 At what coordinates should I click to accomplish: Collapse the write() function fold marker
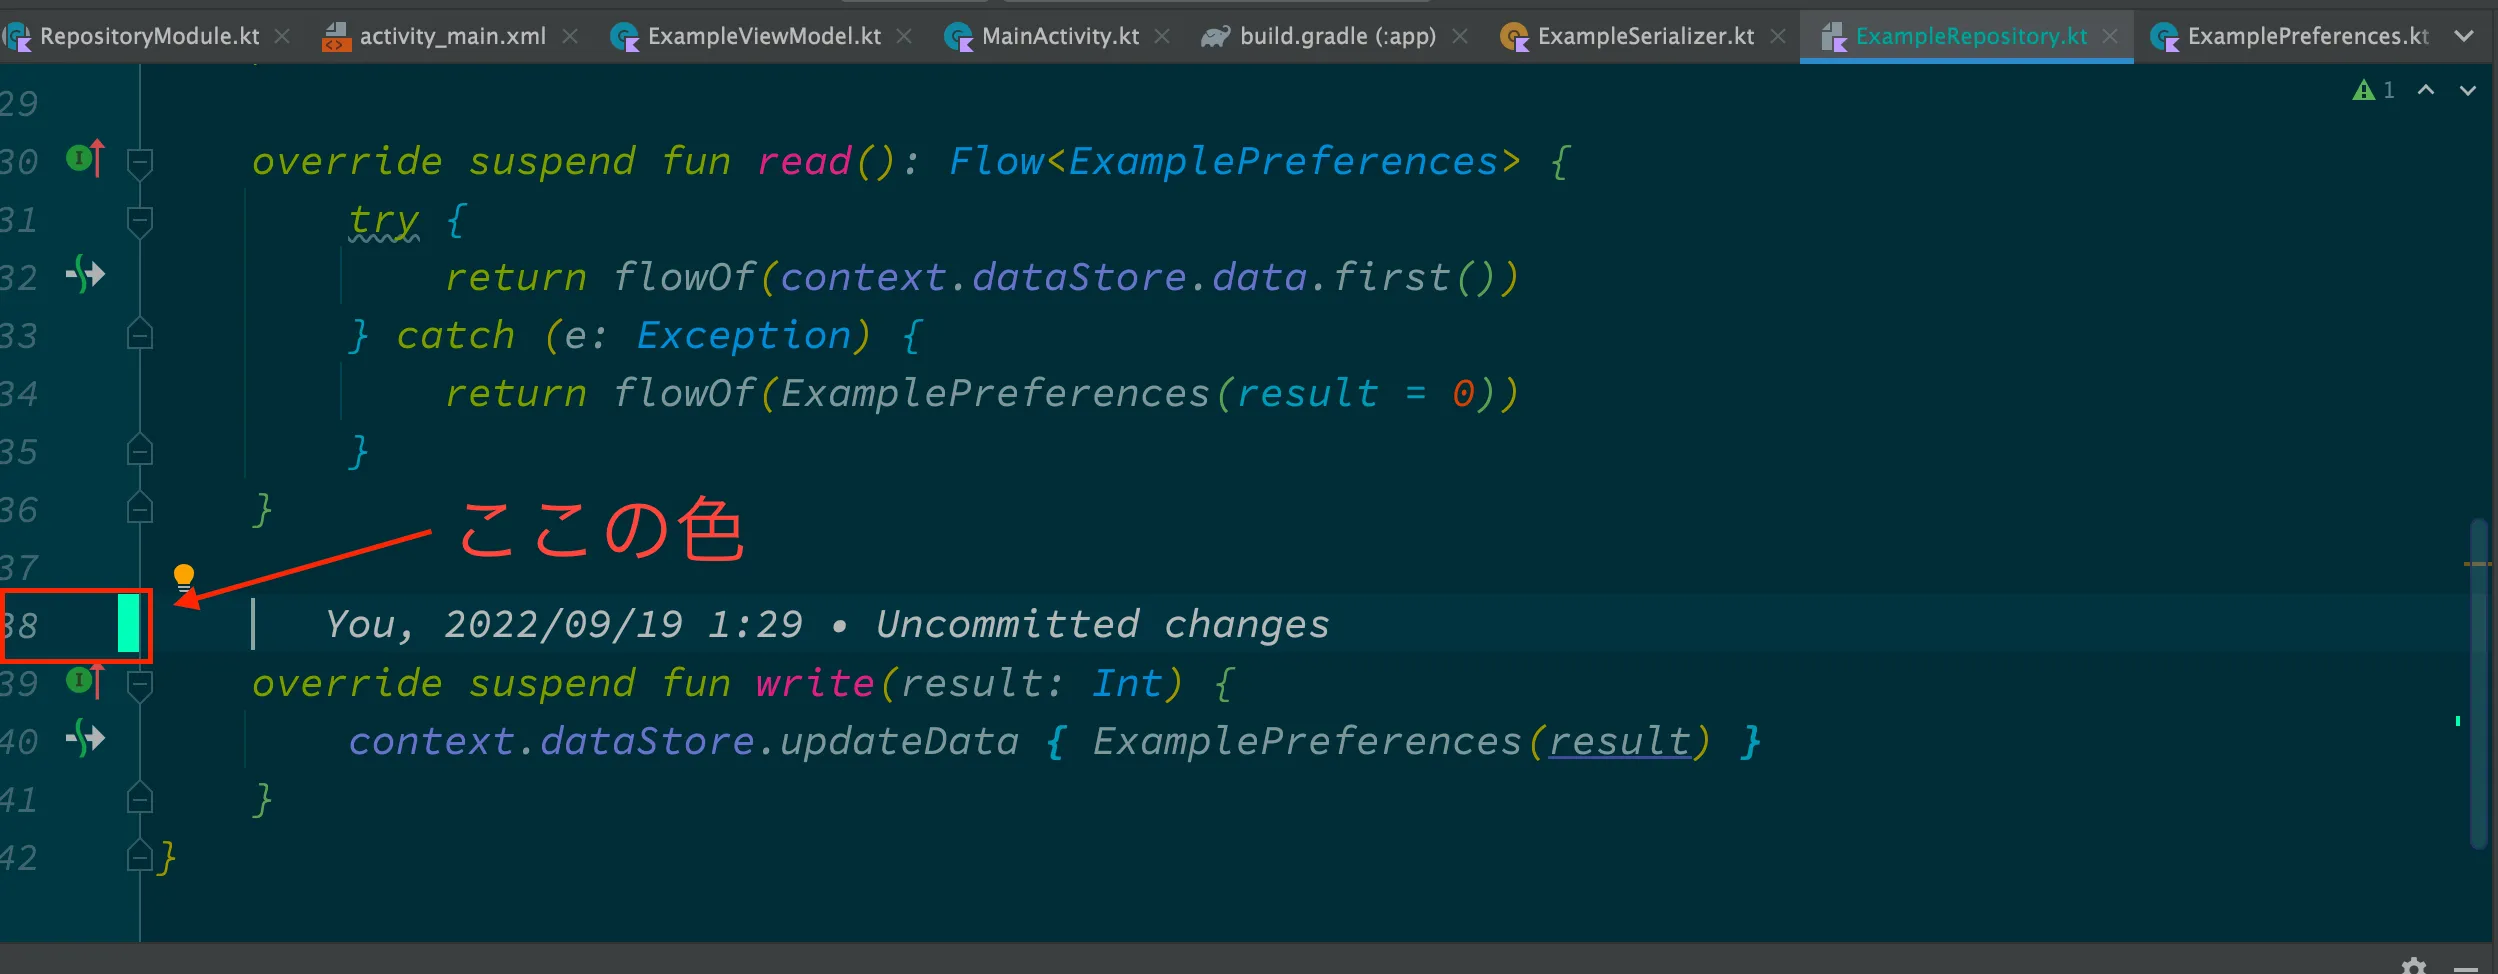coord(140,684)
